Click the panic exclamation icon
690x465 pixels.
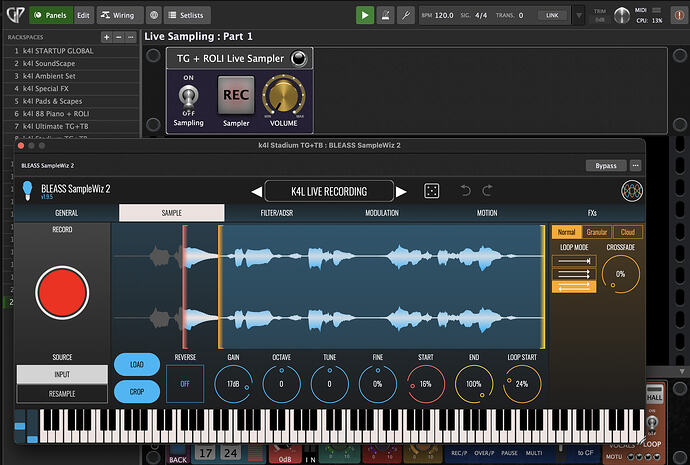[679, 15]
